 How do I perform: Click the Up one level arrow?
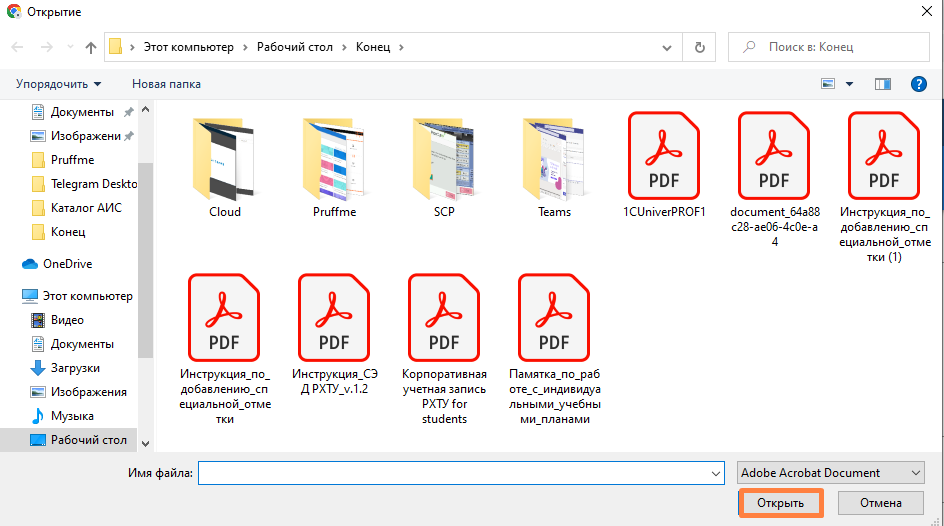point(91,47)
